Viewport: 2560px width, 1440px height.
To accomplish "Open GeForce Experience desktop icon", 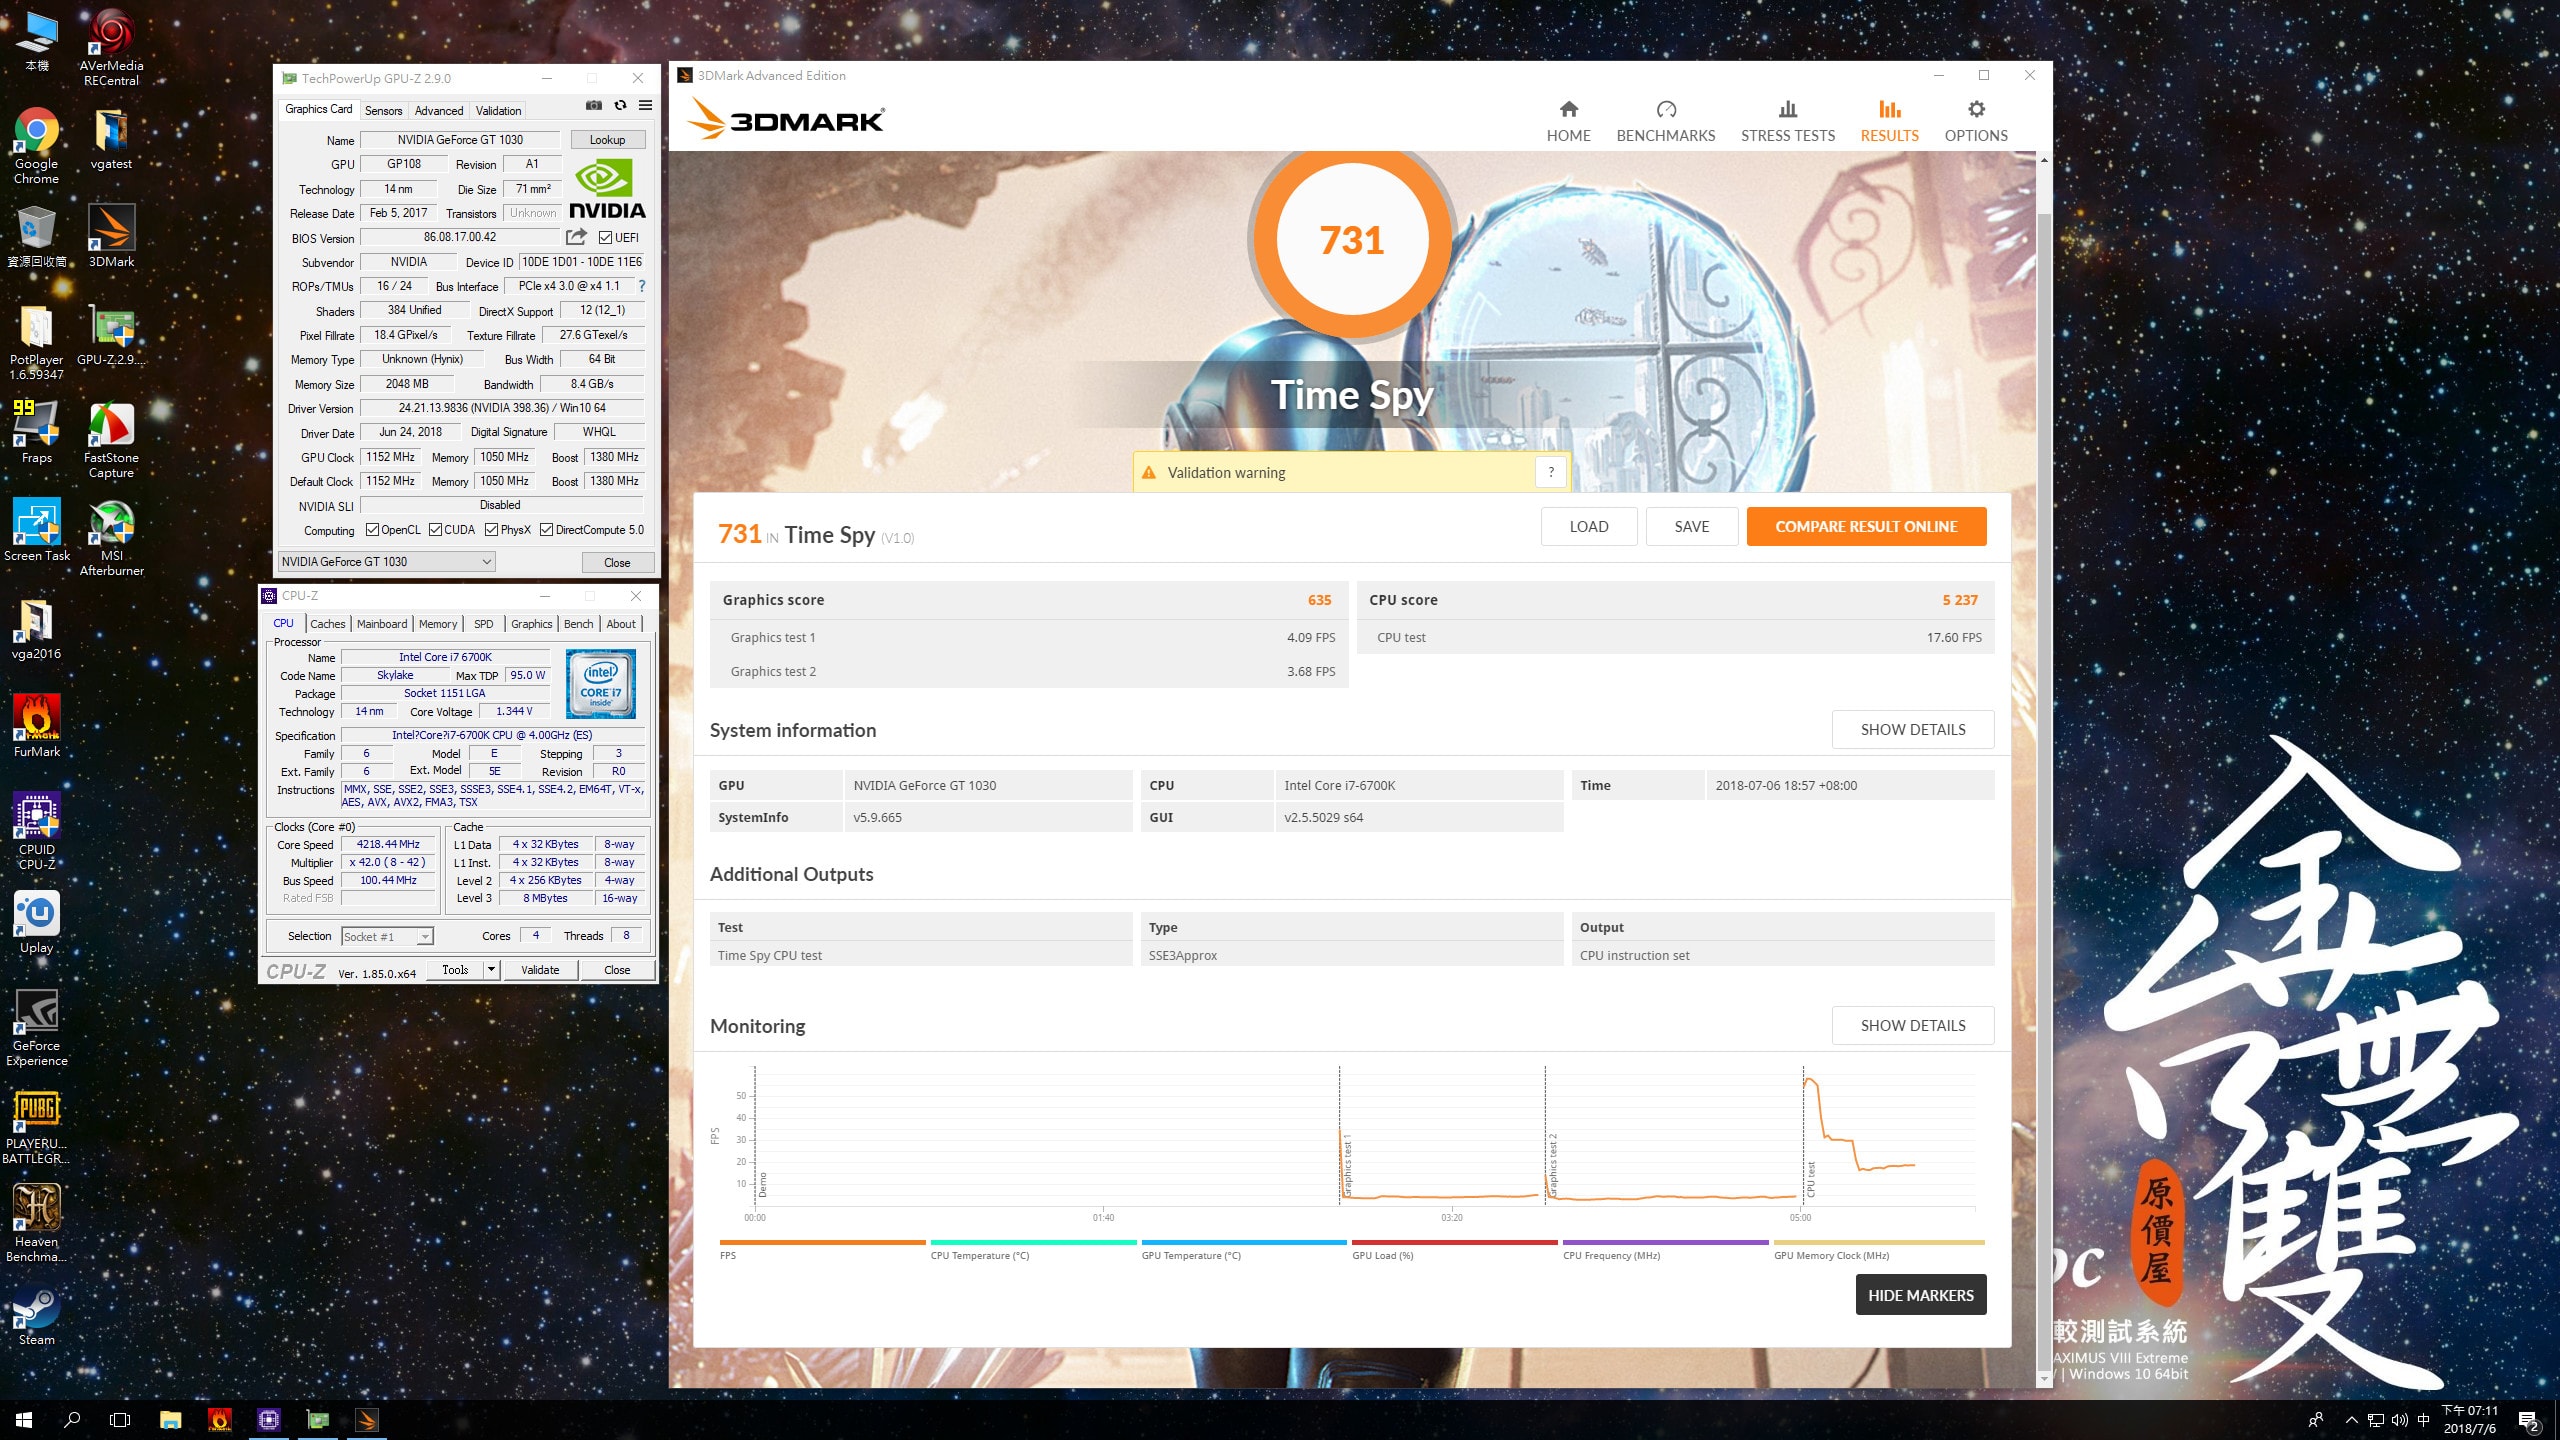I will tap(36, 1028).
